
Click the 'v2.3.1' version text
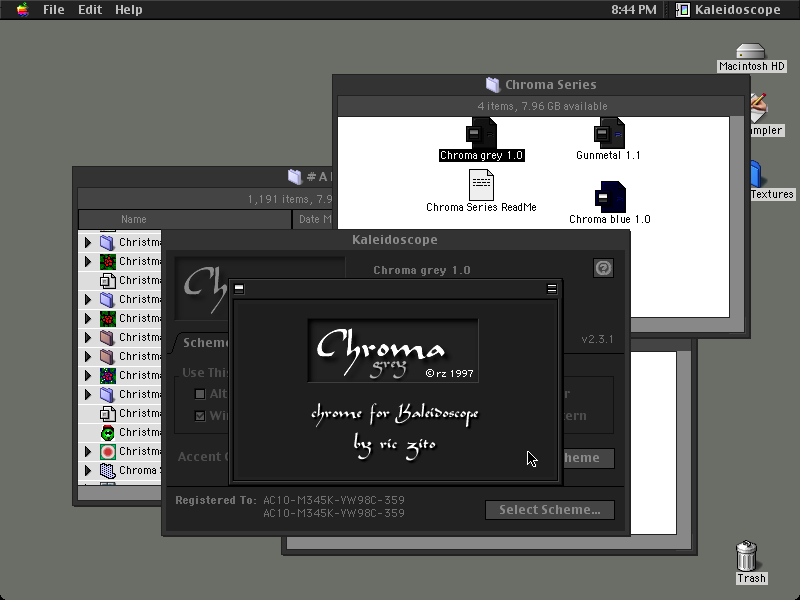click(x=597, y=339)
